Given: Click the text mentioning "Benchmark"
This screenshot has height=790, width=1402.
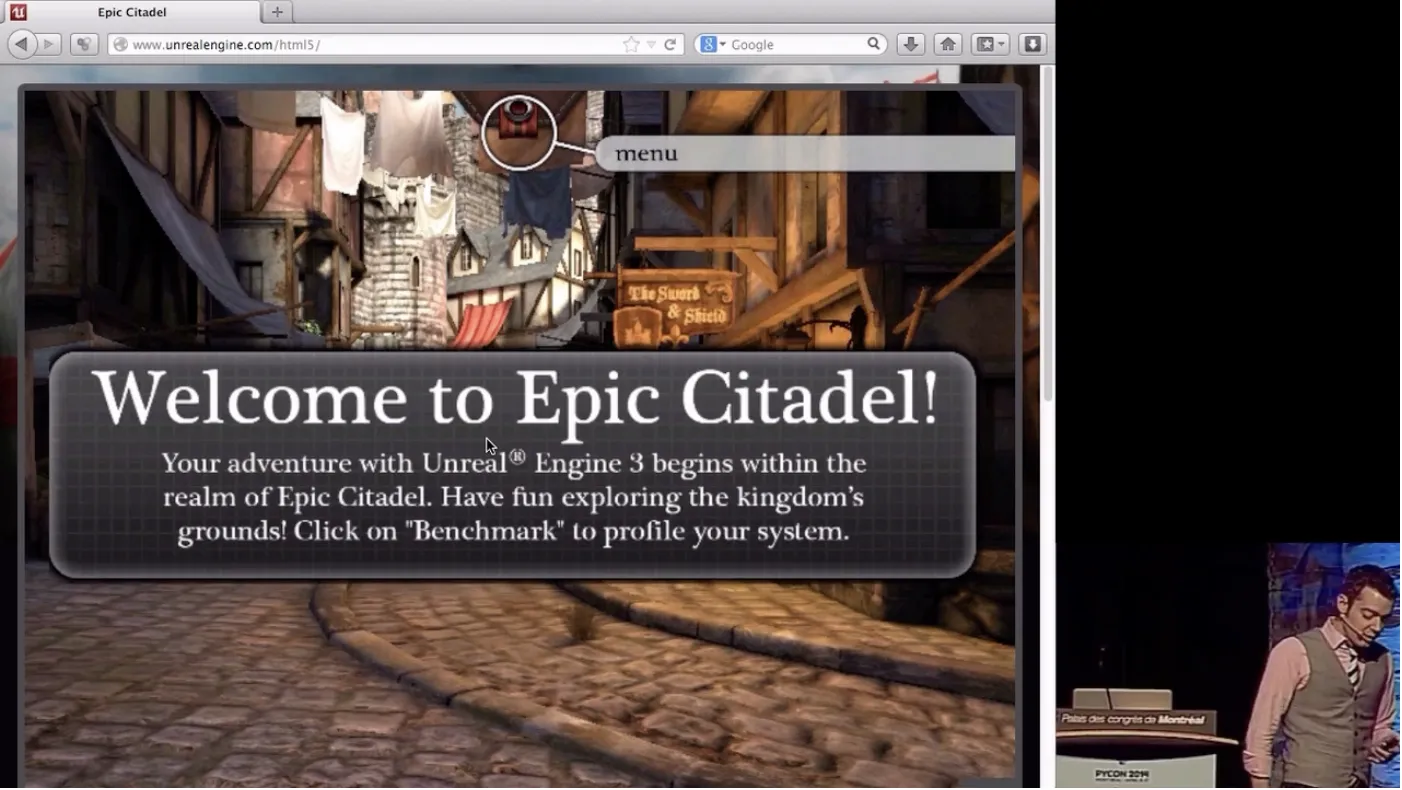Looking at the screenshot, I should pyautogui.click(x=513, y=531).
